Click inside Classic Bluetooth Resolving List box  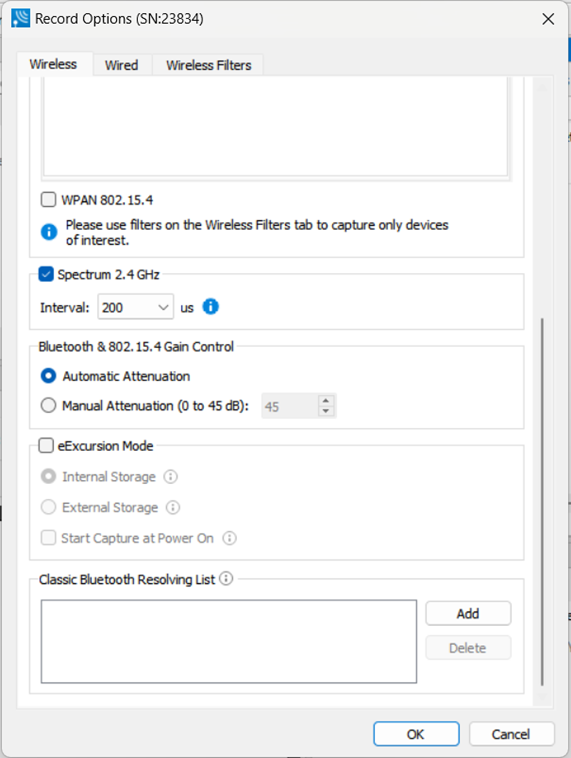pyautogui.click(x=229, y=641)
